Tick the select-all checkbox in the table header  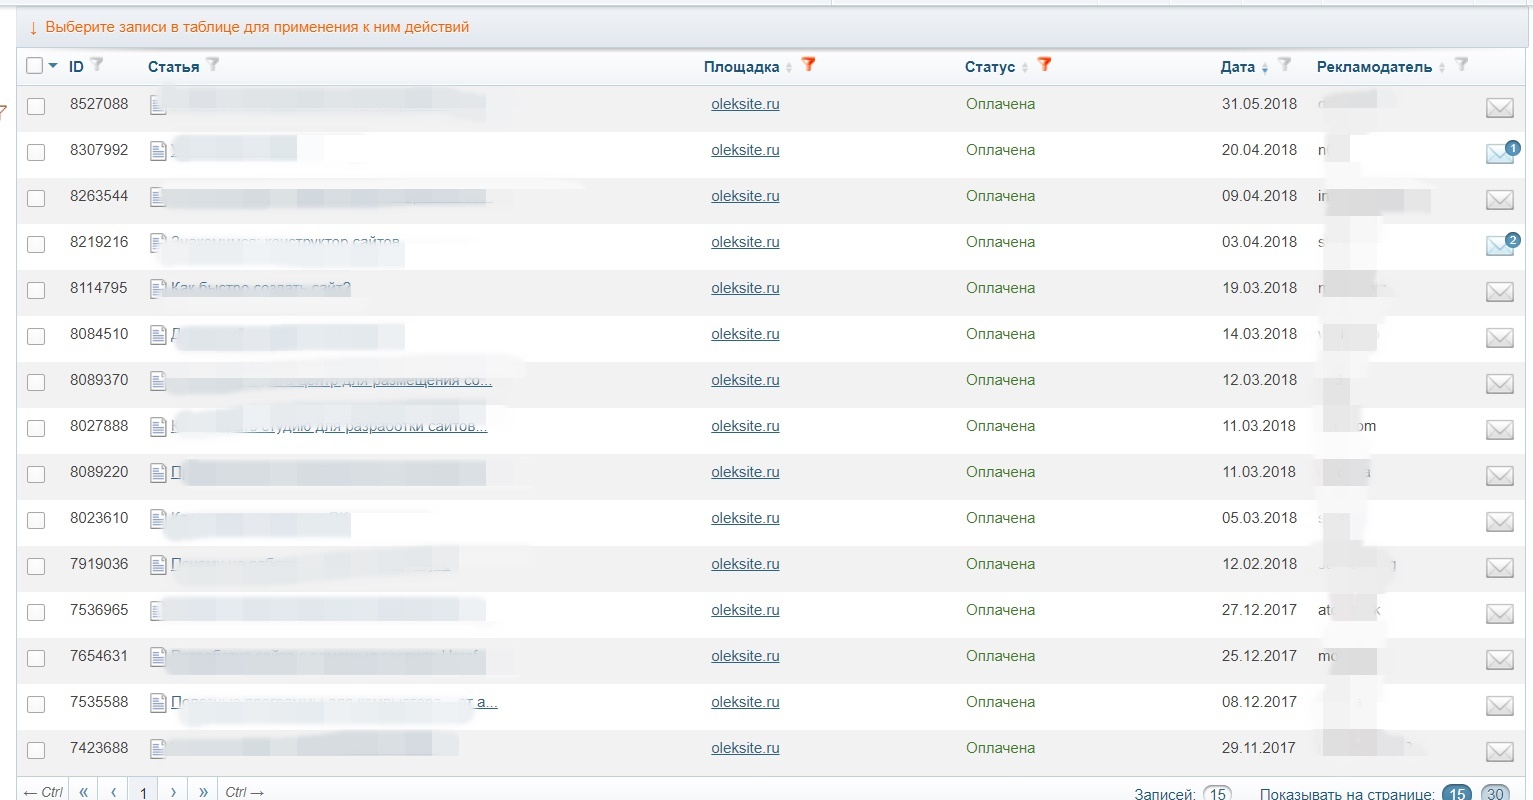(35, 66)
